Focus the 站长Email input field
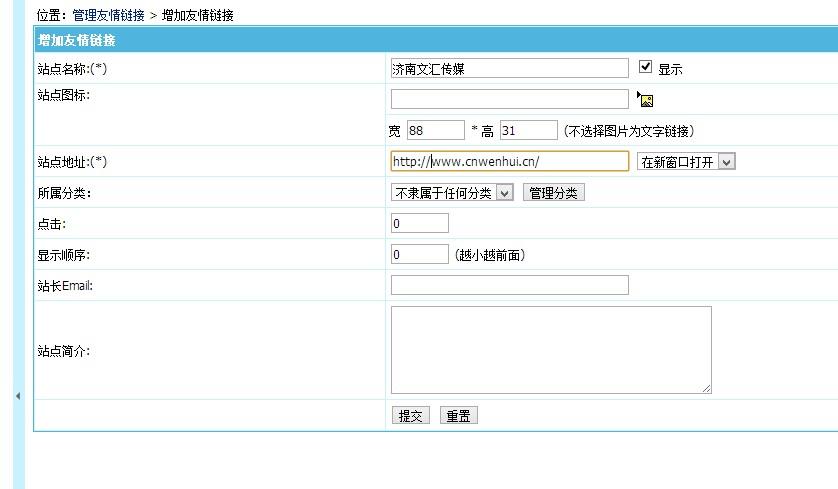Image resolution: width=838 pixels, height=489 pixels. (x=509, y=285)
